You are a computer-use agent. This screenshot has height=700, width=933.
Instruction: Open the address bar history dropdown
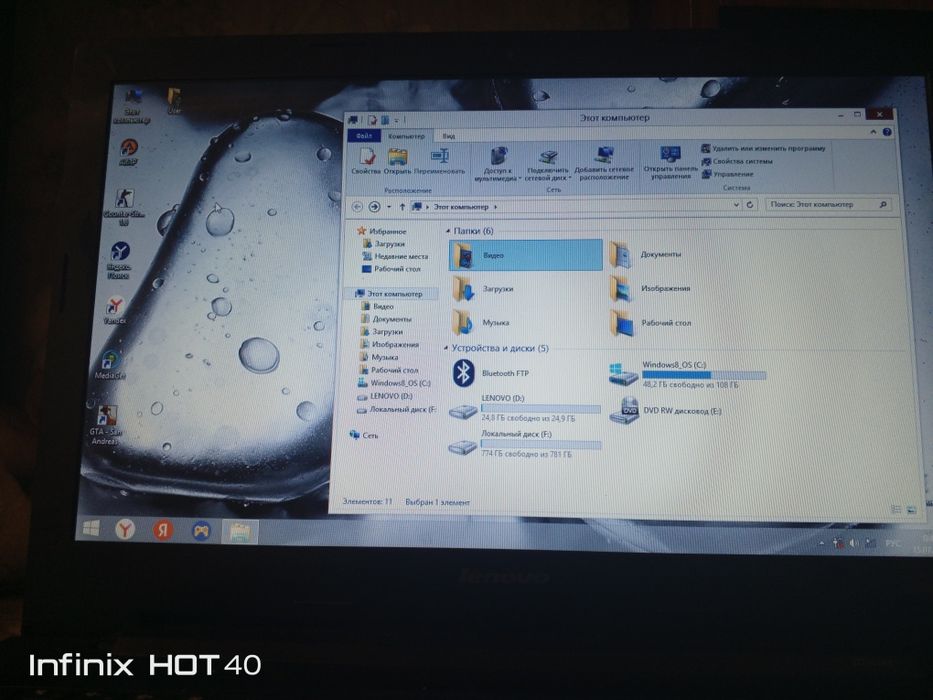736,204
